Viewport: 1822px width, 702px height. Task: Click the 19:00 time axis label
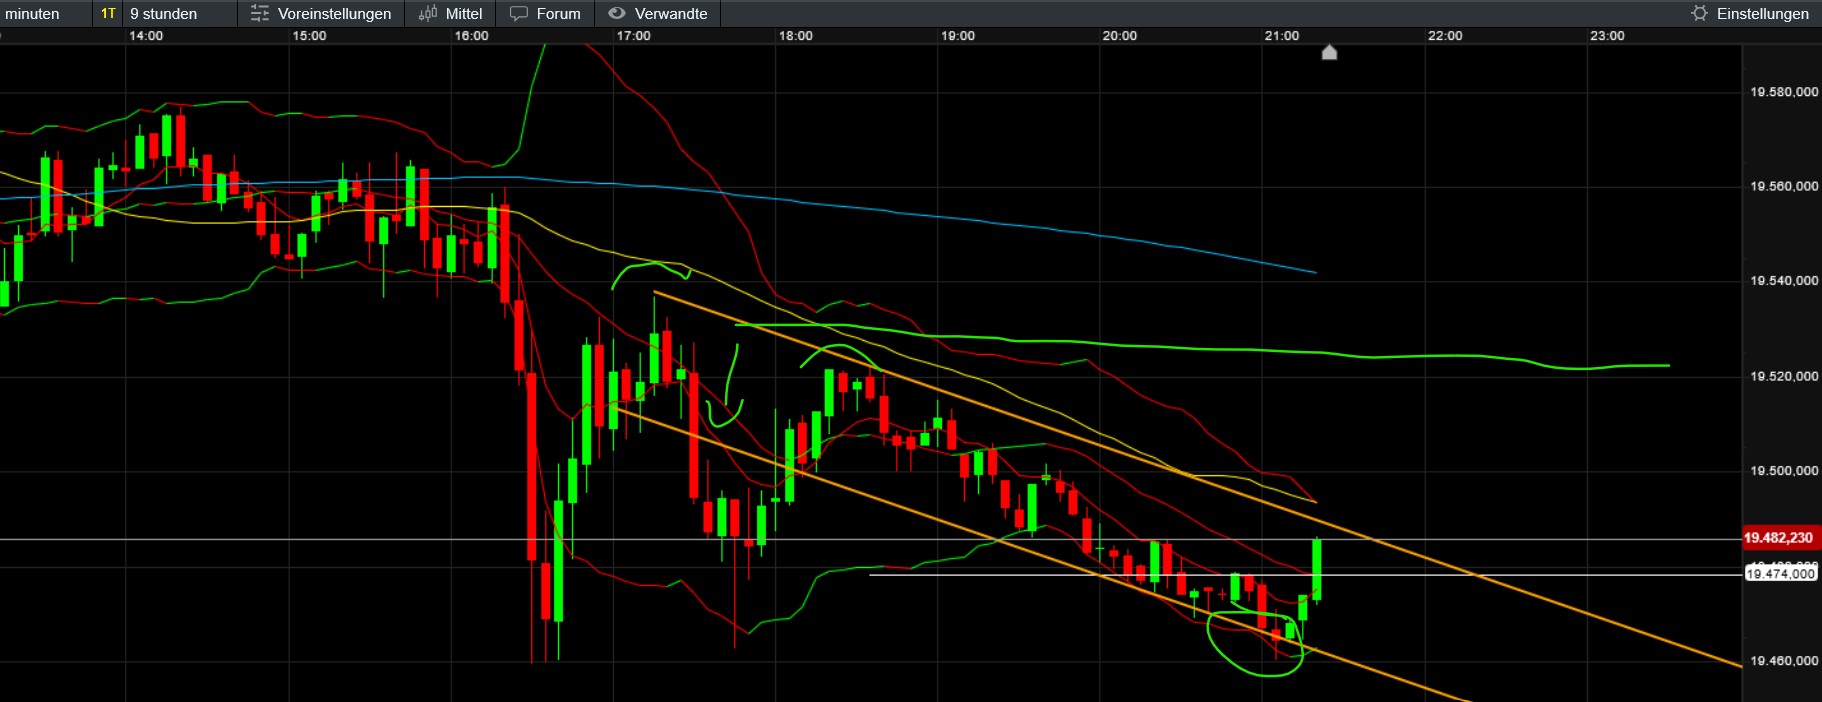tap(957, 36)
